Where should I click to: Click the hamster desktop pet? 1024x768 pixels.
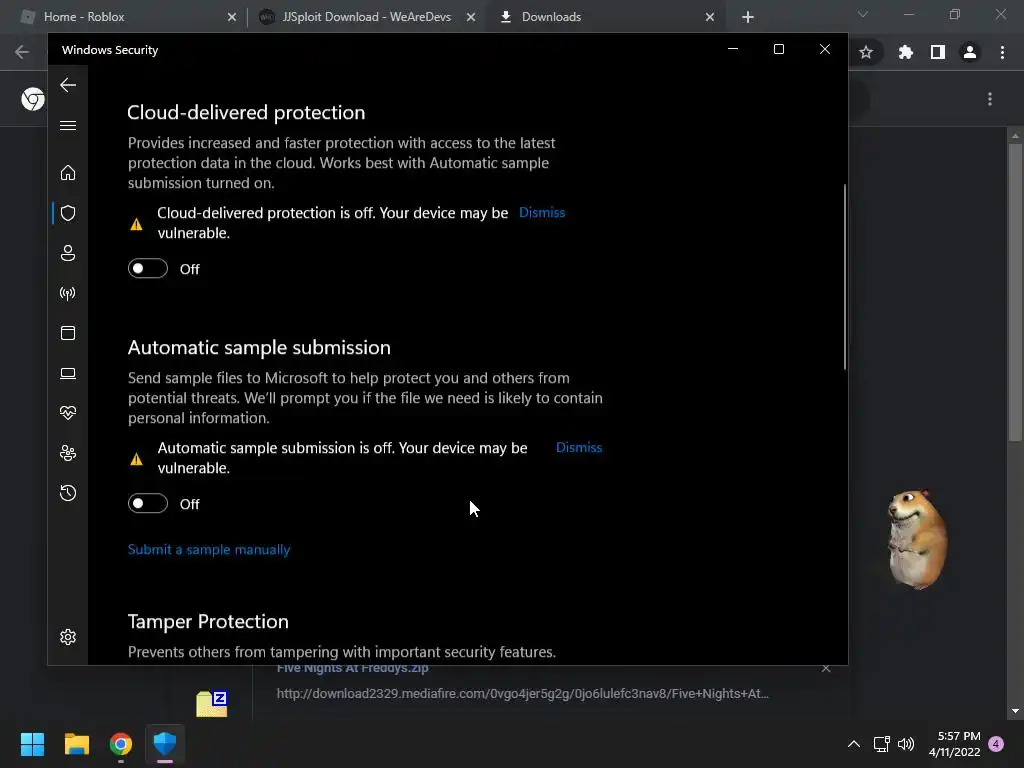[x=917, y=539]
